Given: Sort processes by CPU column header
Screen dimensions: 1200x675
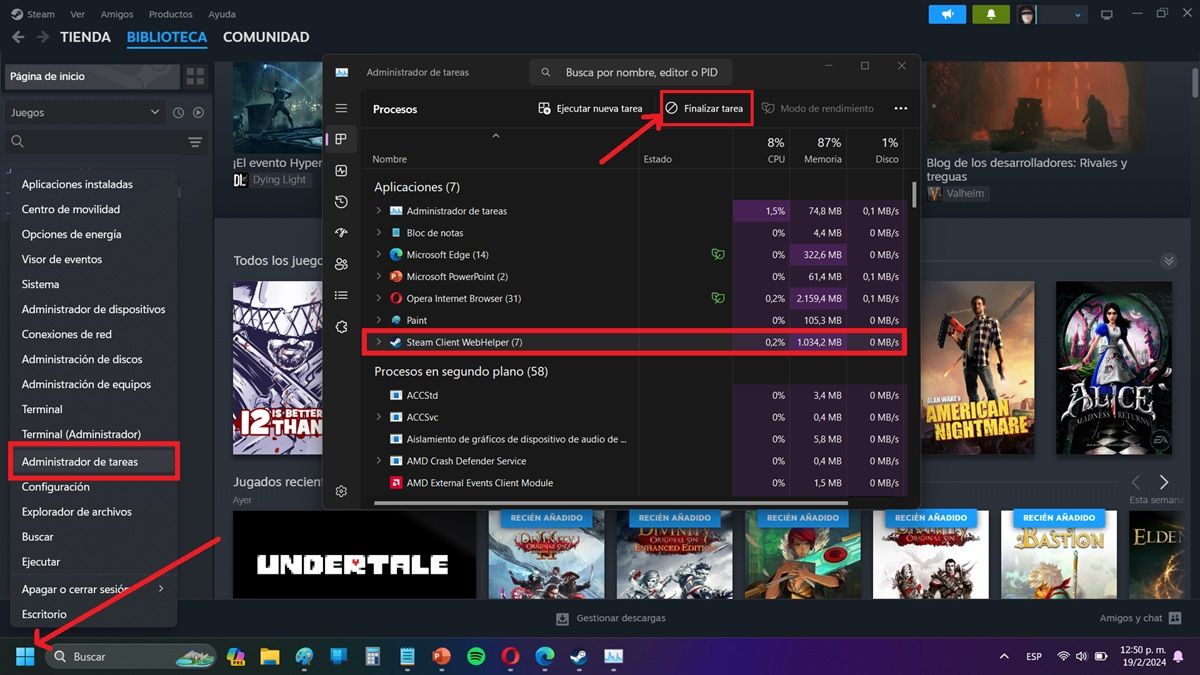Looking at the screenshot, I should coord(761,150).
